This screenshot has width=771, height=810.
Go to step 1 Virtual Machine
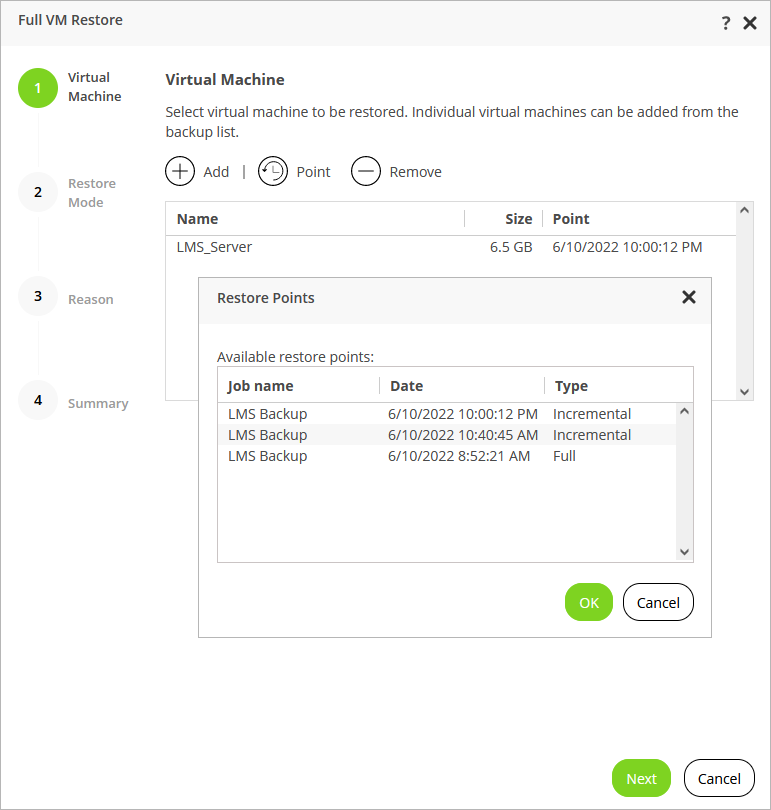[x=38, y=87]
